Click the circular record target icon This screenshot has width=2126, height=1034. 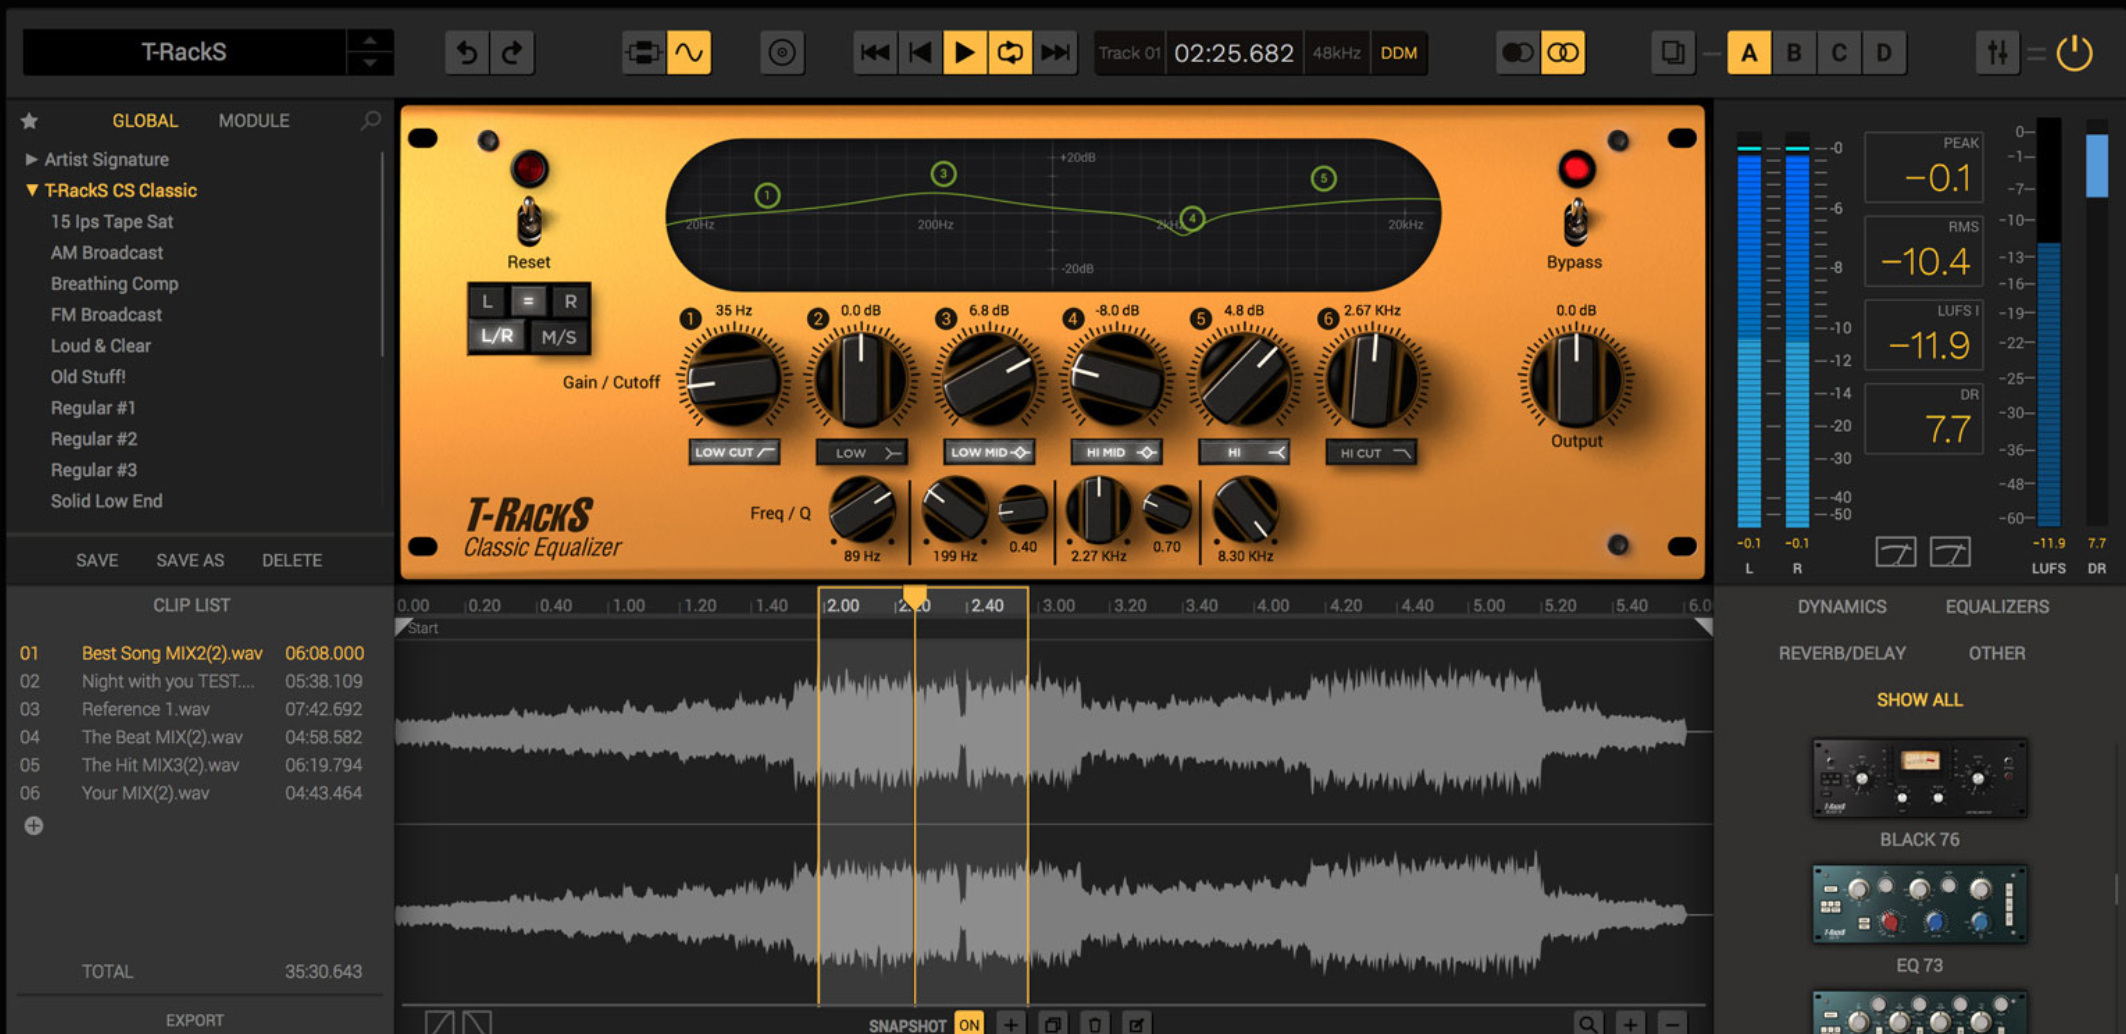(782, 52)
